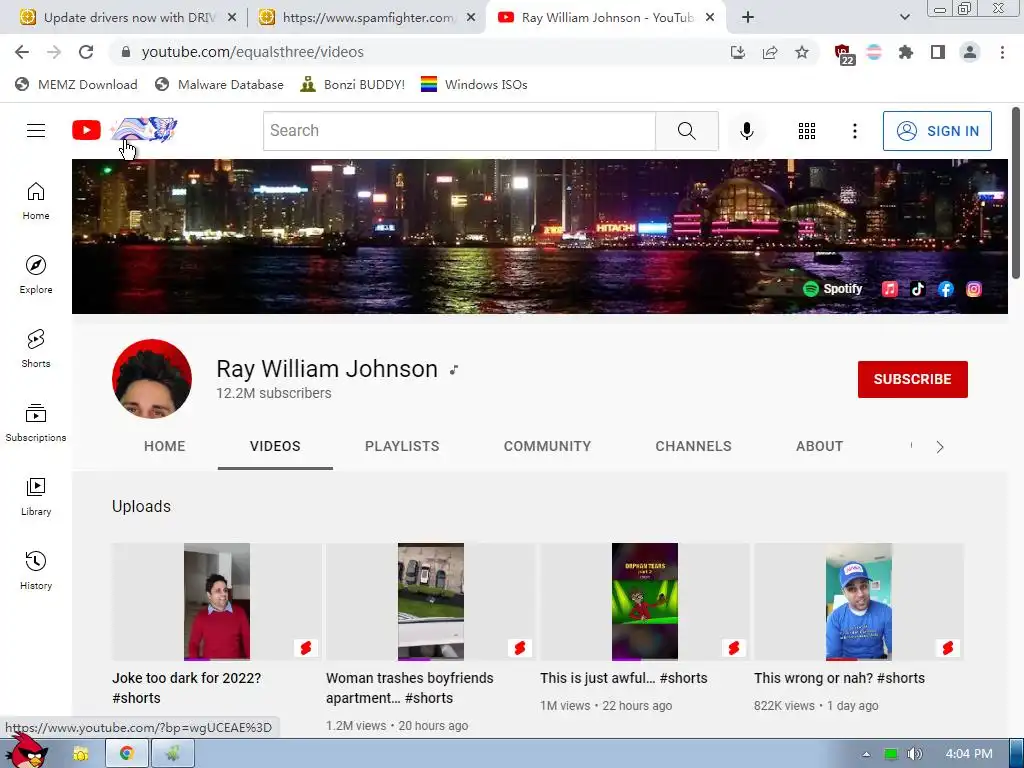The height and width of the screenshot is (768, 1024).
Task: Open a new browser tab
Action: pyautogui.click(x=748, y=18)
